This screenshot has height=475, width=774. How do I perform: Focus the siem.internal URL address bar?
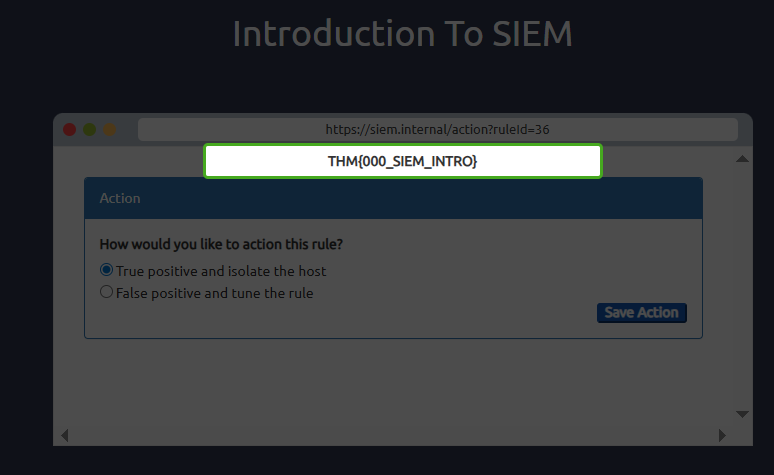(x=437, y=129)
